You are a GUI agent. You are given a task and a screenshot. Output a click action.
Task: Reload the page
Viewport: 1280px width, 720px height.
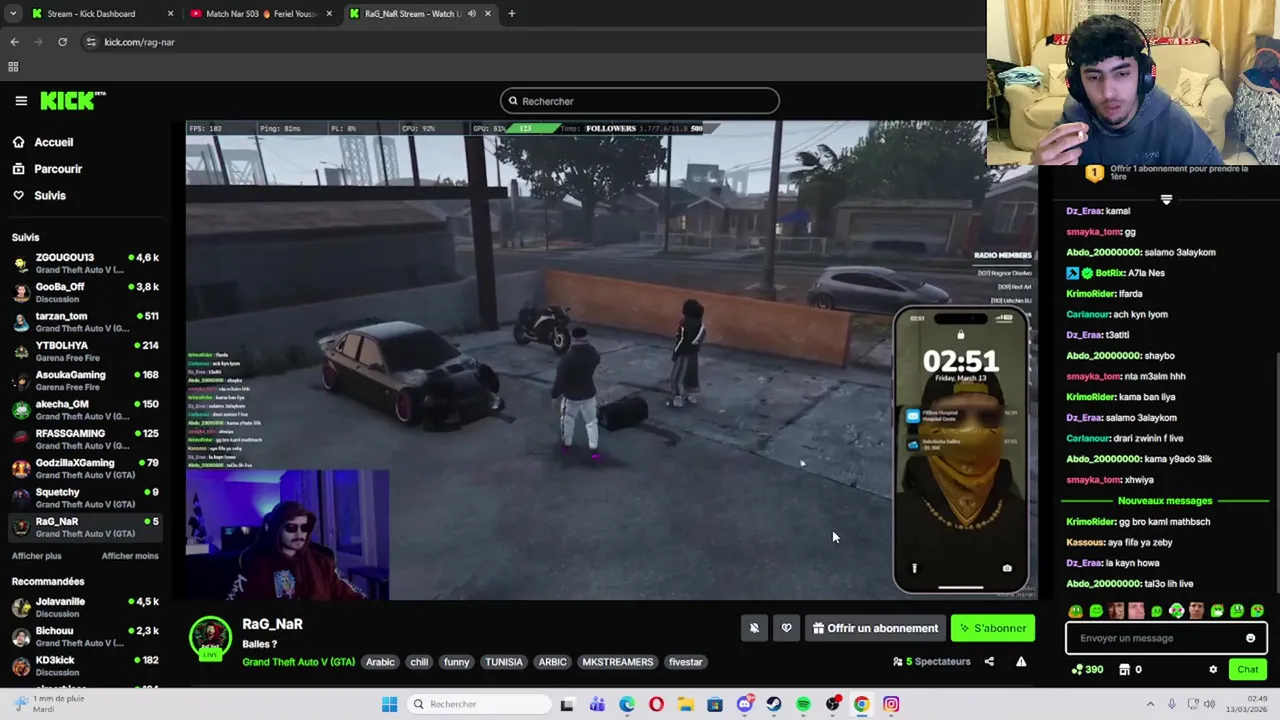[x=62, y=42]
